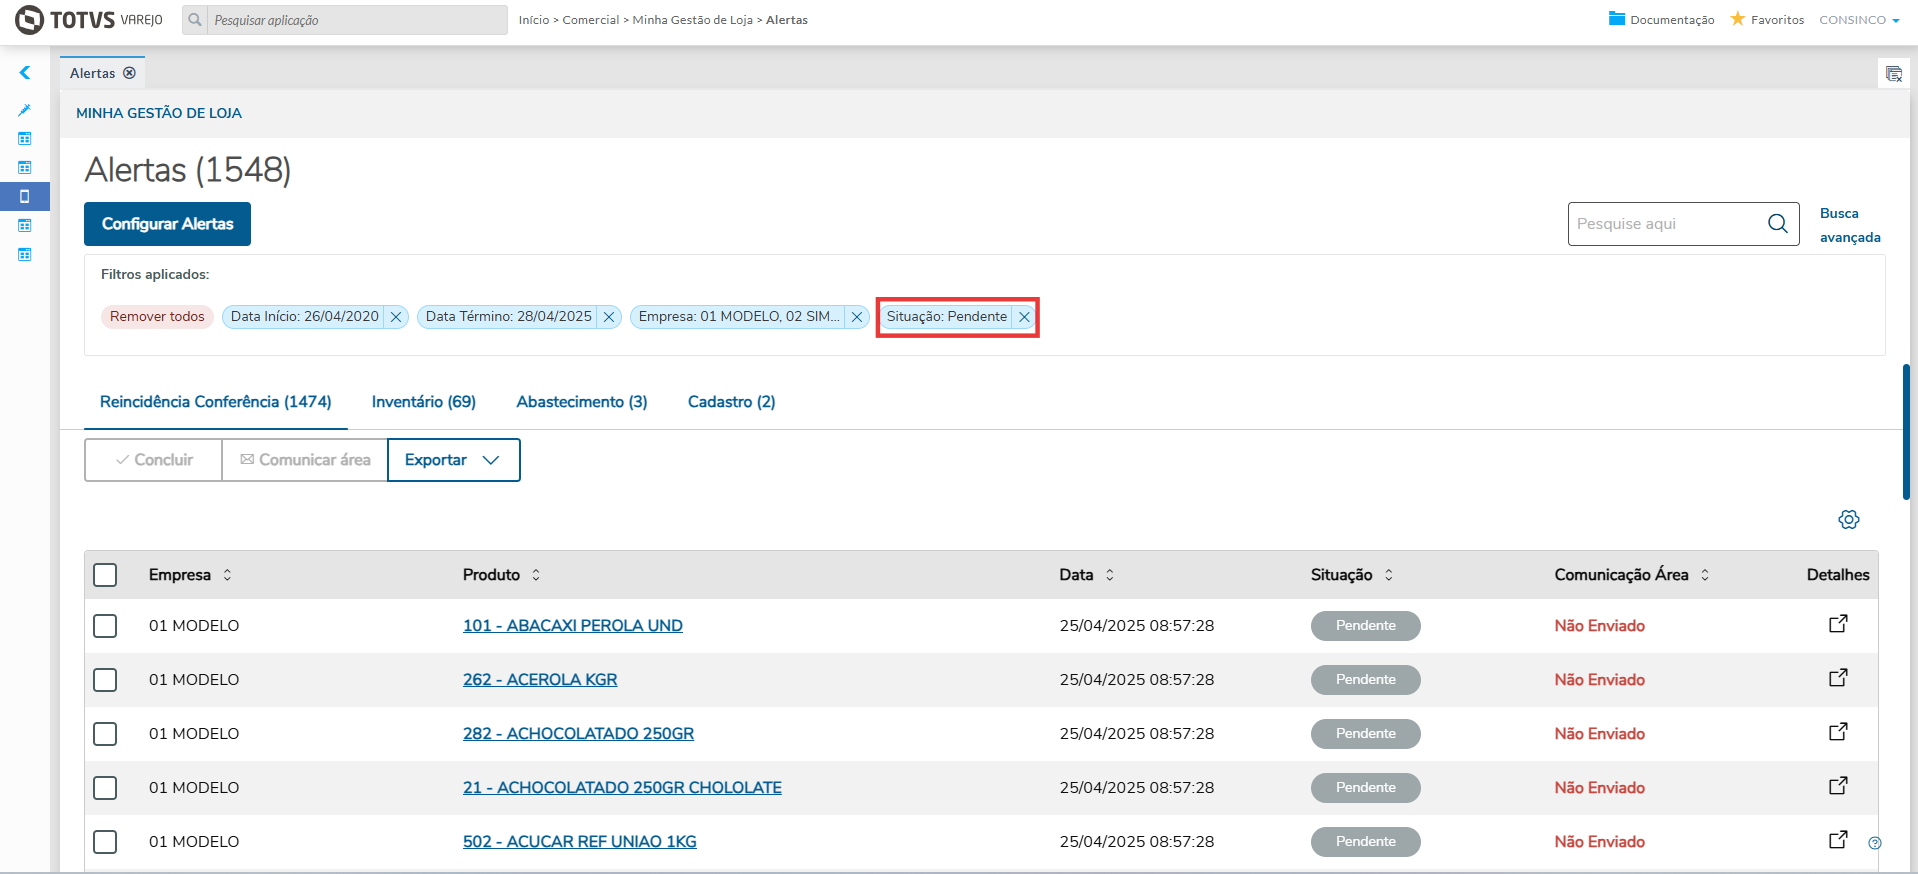Open the window list icon at top right
Viewport: 1918px width, 874px height.
coord(1893,74)
